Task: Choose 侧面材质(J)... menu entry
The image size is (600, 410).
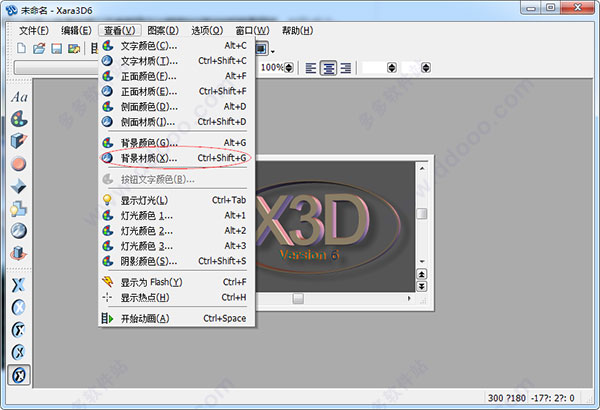Action: 176,122
